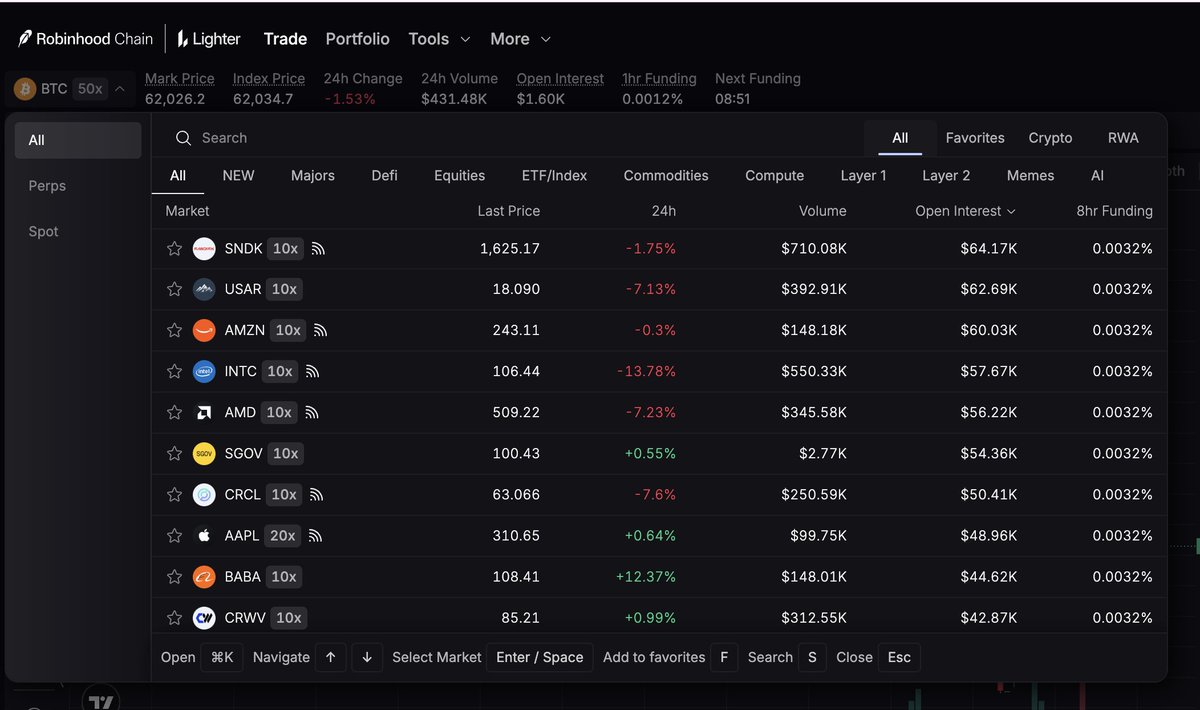Open the Trade page
This screenshot has height=710, width=1200.
pos(285,39)
